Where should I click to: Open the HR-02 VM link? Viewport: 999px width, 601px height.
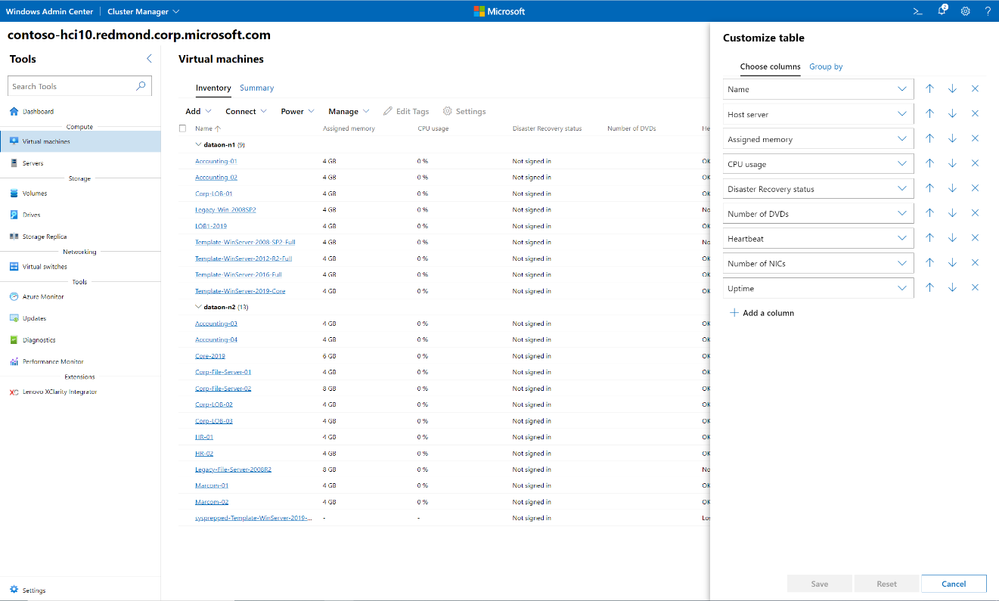point(204,453)
